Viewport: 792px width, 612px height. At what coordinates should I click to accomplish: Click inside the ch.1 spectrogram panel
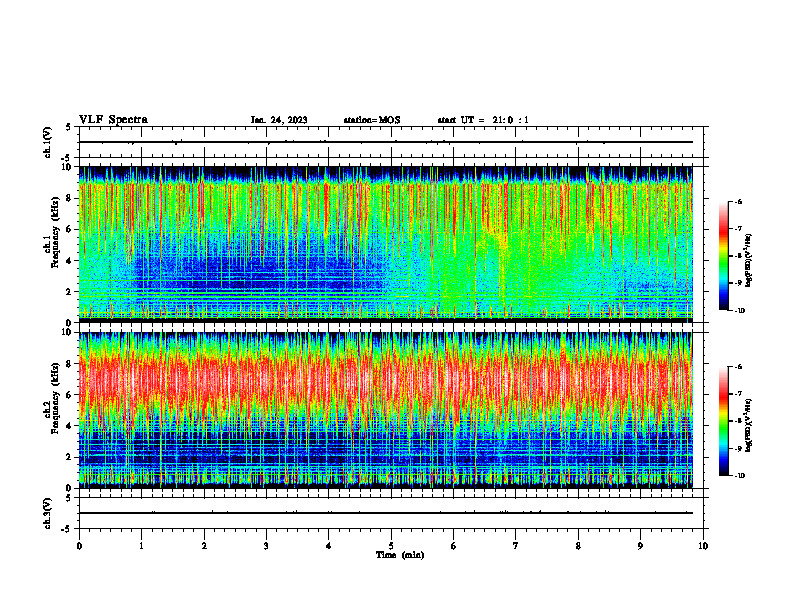tap(386, 244)
